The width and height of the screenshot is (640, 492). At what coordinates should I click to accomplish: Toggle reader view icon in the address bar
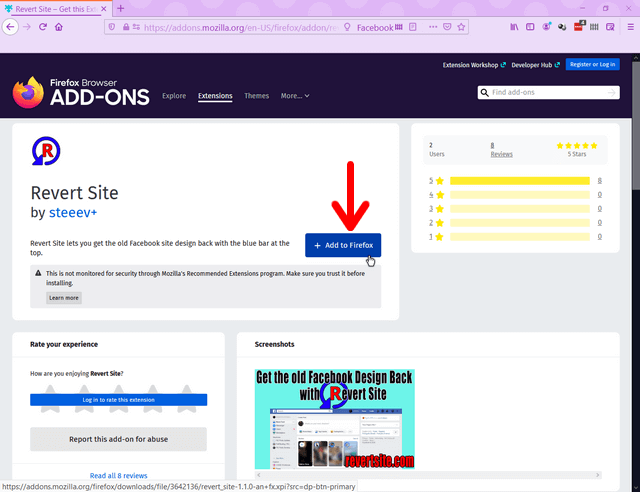pos(413,27)
